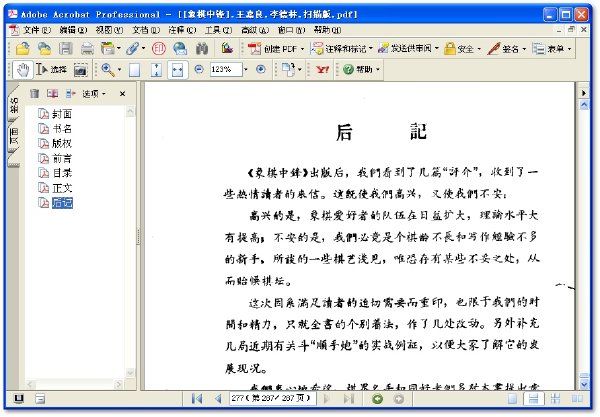Open the bookmark Options 选项 menu
Screen dimensions: 600x417
coord(94,94)
